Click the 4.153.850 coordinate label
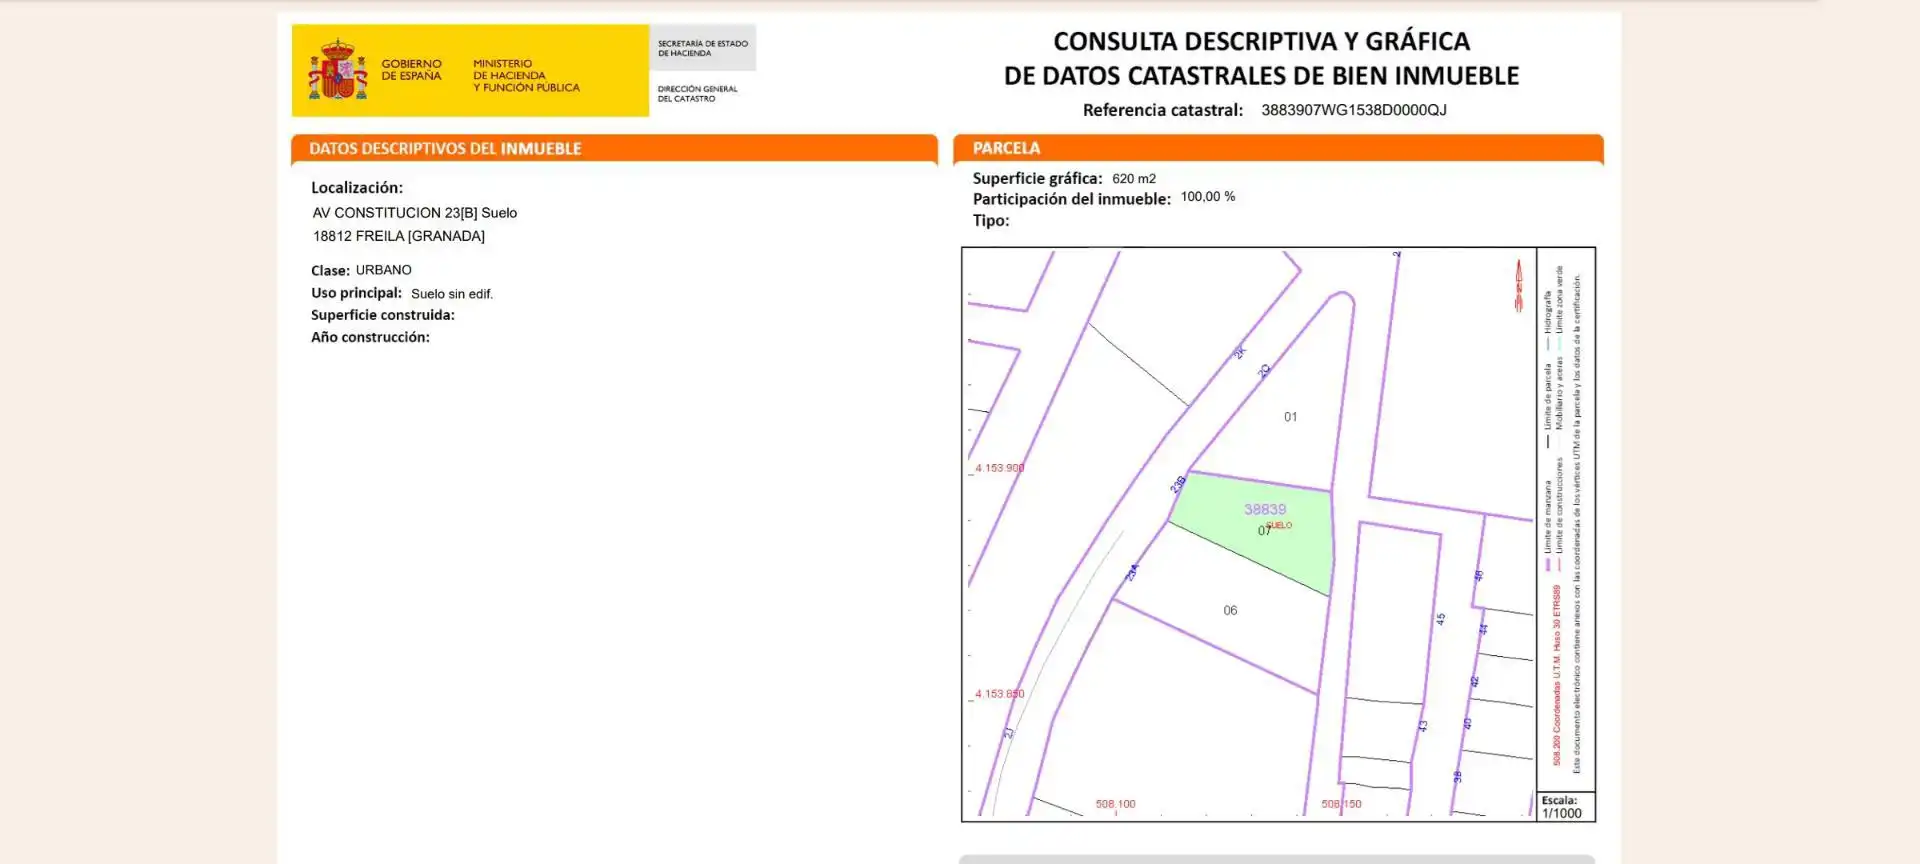This screenshot has width=1920, height=864. 999,694
